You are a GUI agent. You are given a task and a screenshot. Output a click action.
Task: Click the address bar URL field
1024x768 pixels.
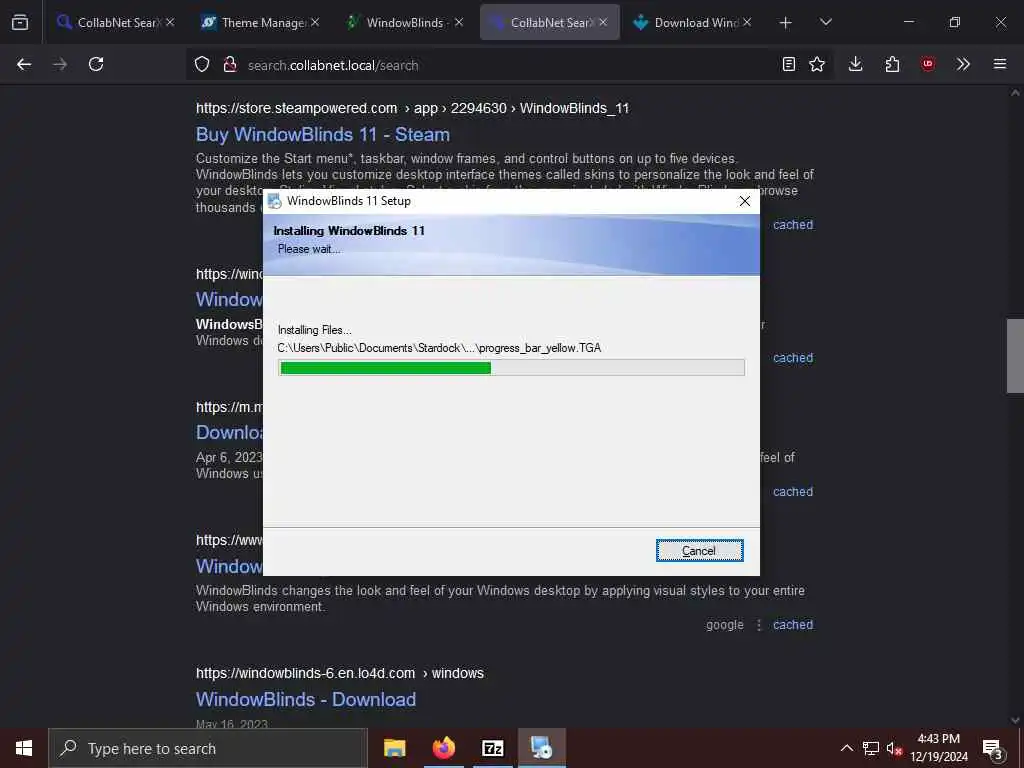(509, 65)
